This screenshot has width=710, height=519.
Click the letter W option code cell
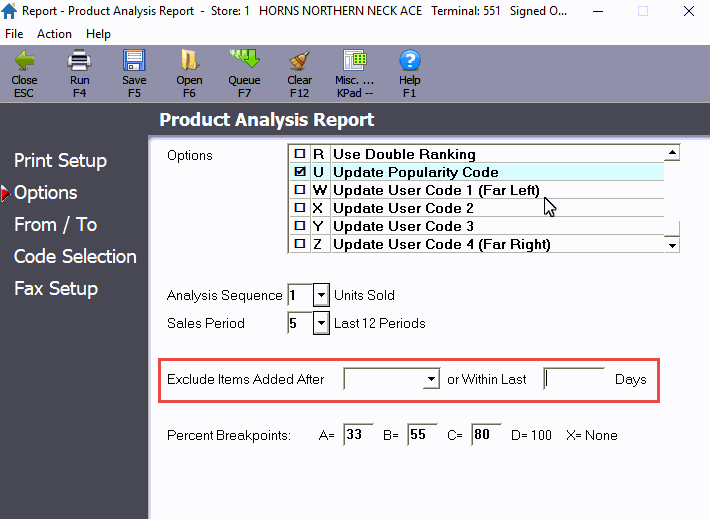point(320,190)
